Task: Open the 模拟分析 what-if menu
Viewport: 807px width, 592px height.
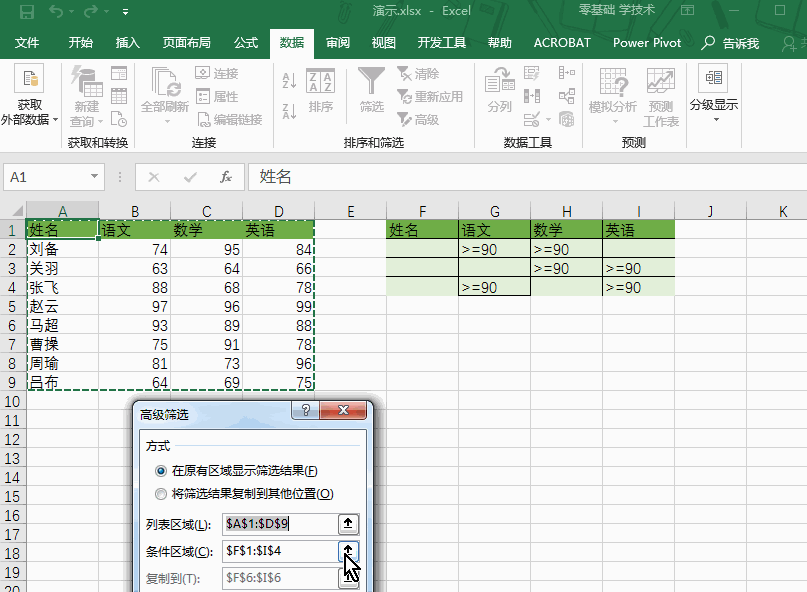Action: 613,96
